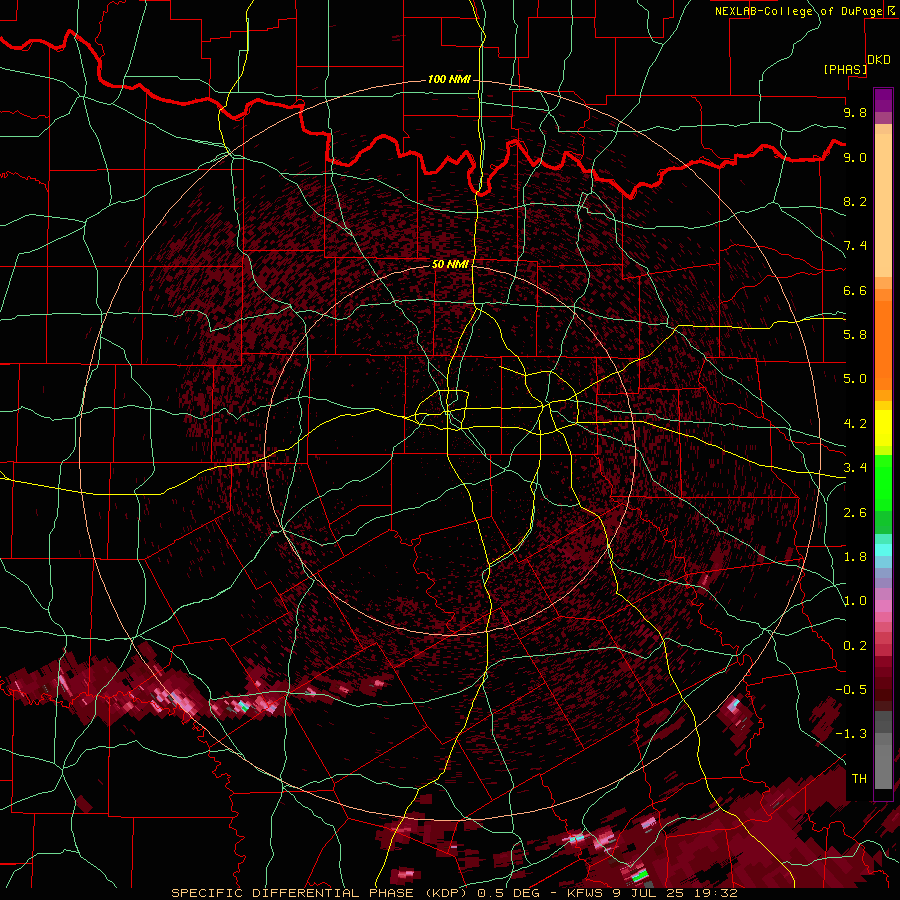
Task: Click the 9.8 scale value
Action: click(x=855, y=112)
